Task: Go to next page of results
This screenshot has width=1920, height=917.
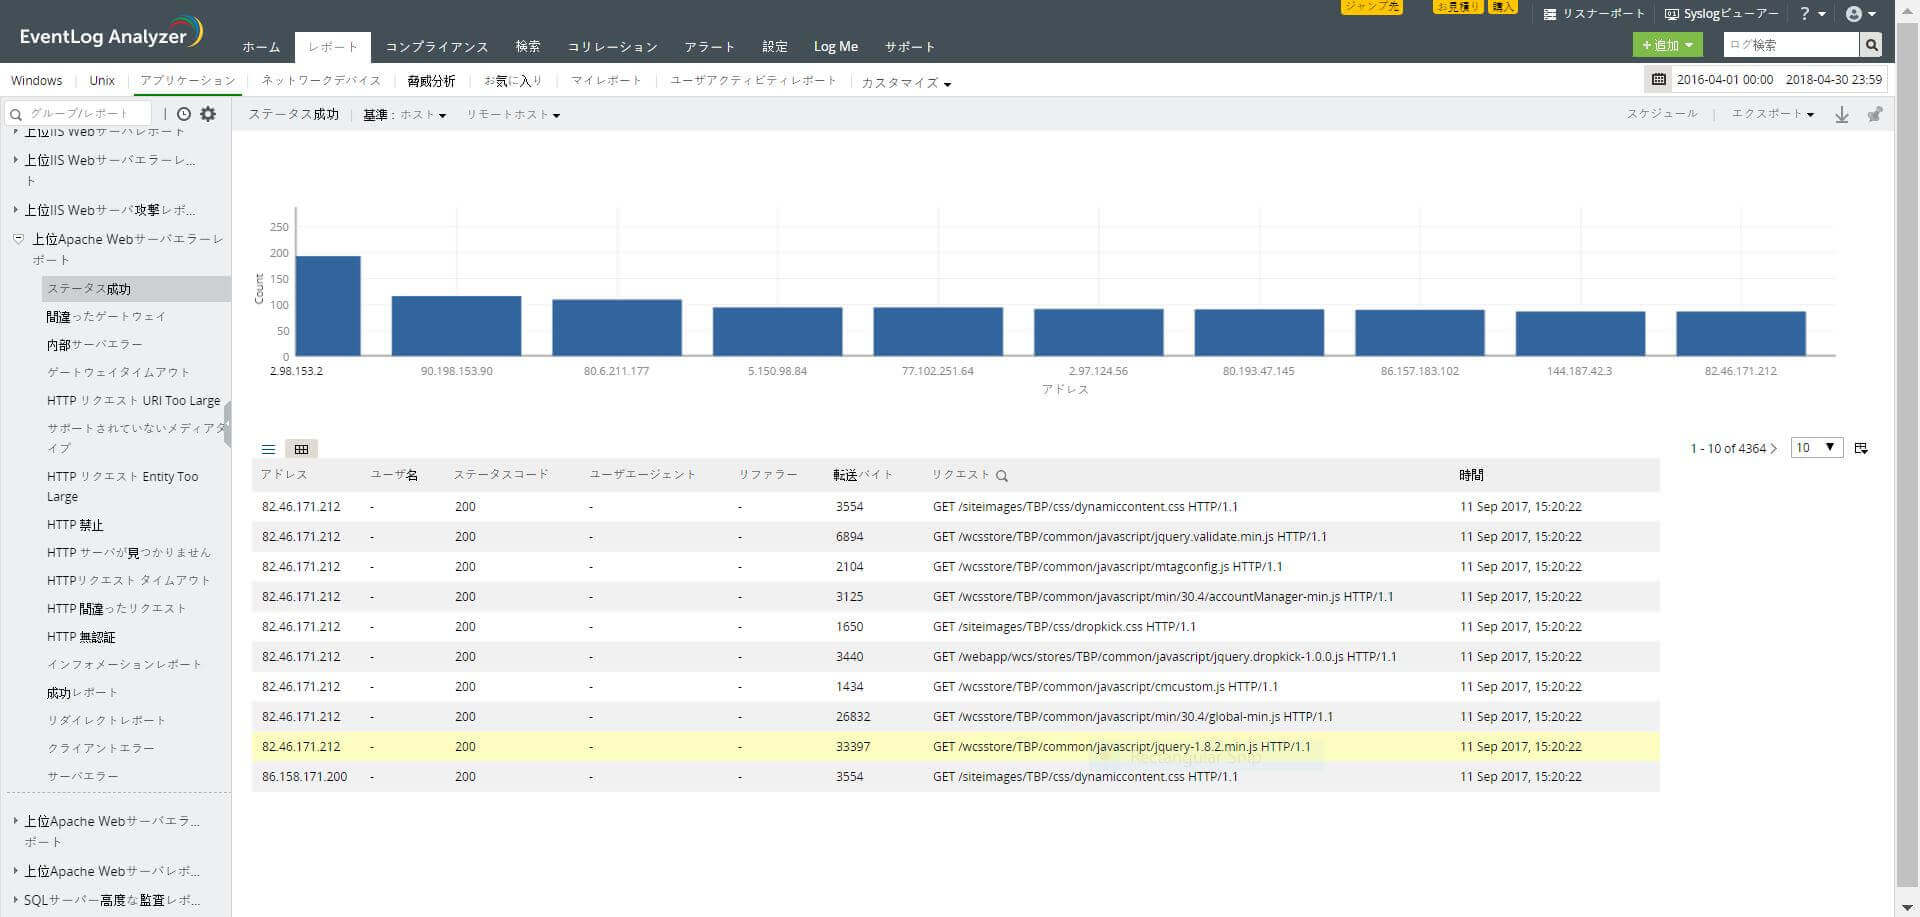Action: point(1774,448)
